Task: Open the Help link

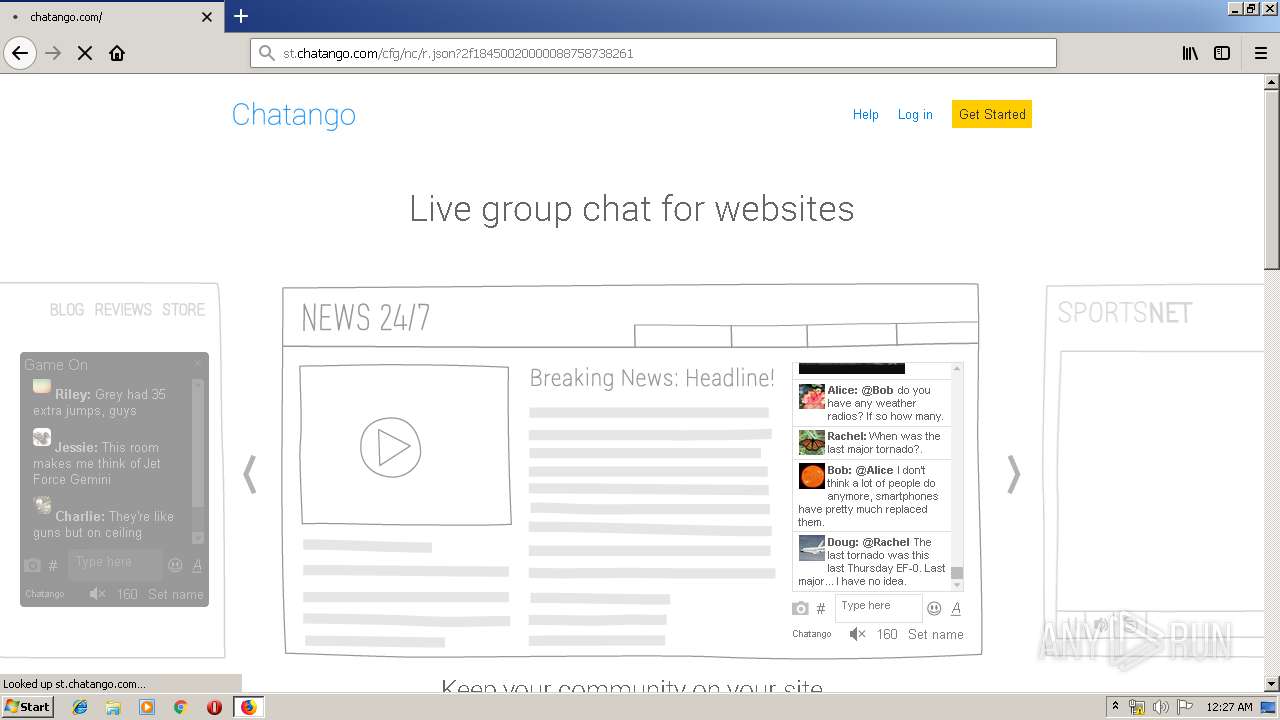Action: tap(865, 115)
